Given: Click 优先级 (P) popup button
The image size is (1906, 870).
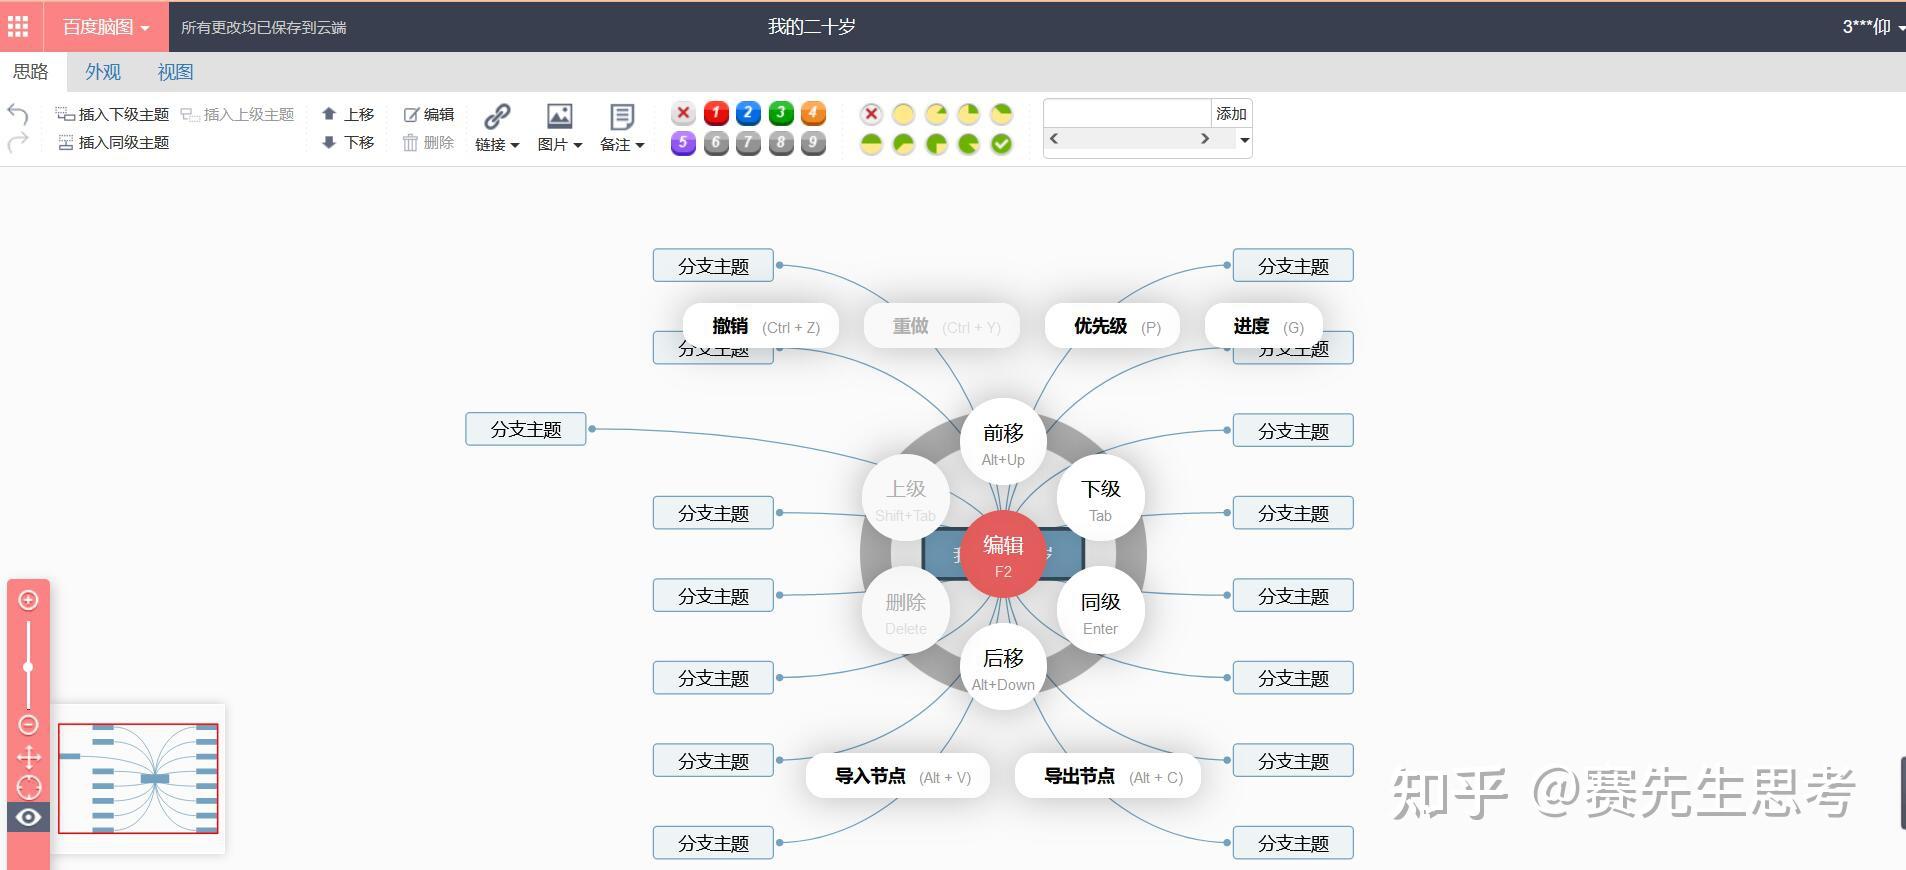Looking at the screenshot, I should click(1112, 326).
